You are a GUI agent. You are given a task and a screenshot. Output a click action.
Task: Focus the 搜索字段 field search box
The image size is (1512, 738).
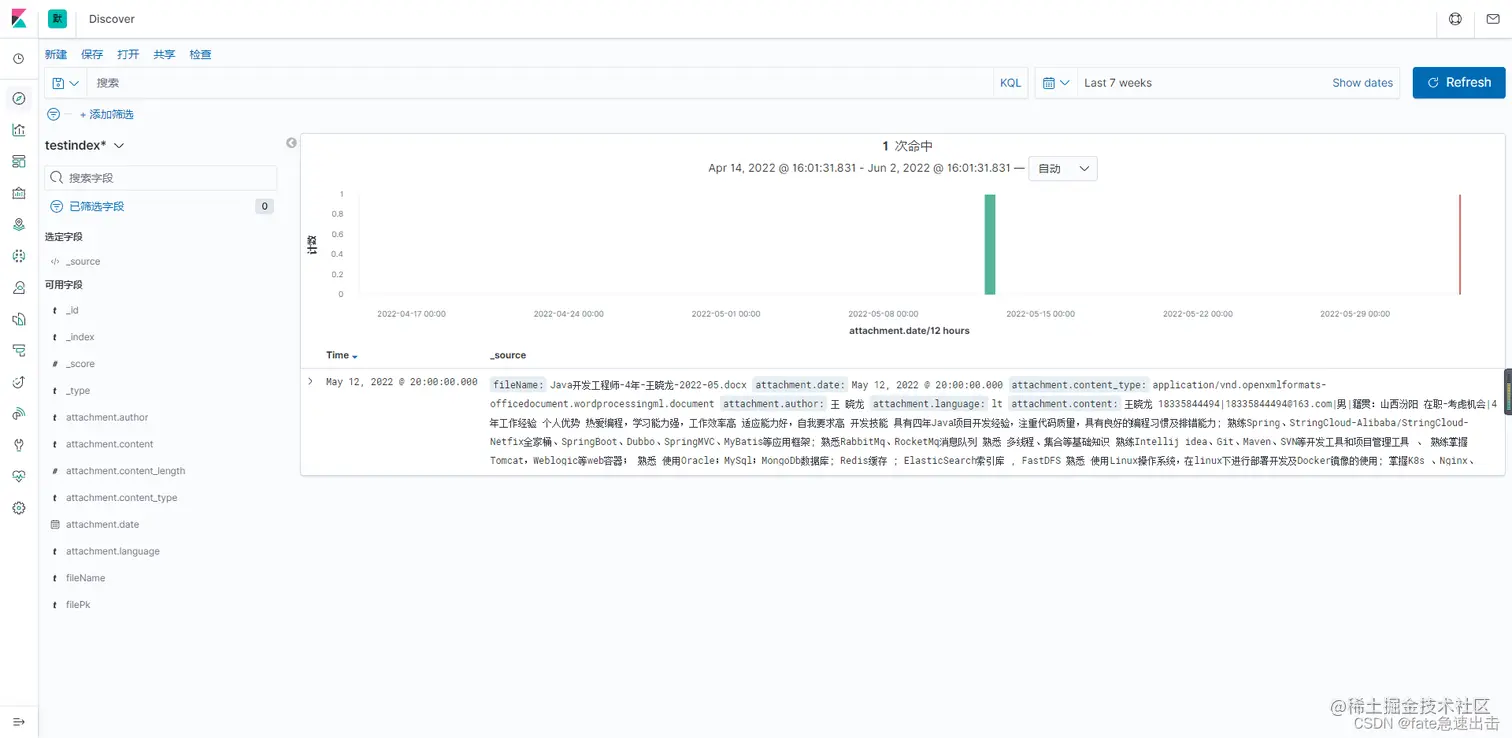click(161, 177)
